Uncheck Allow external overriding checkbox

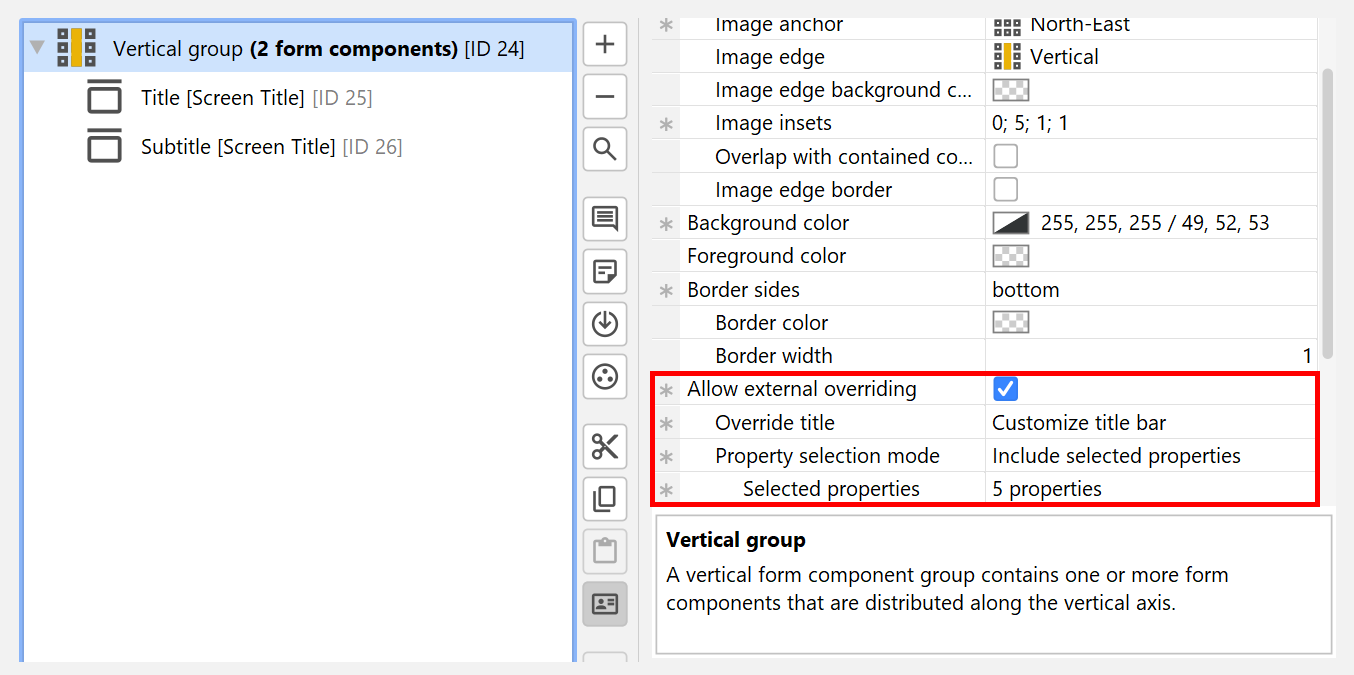(x=1006, y=389)
